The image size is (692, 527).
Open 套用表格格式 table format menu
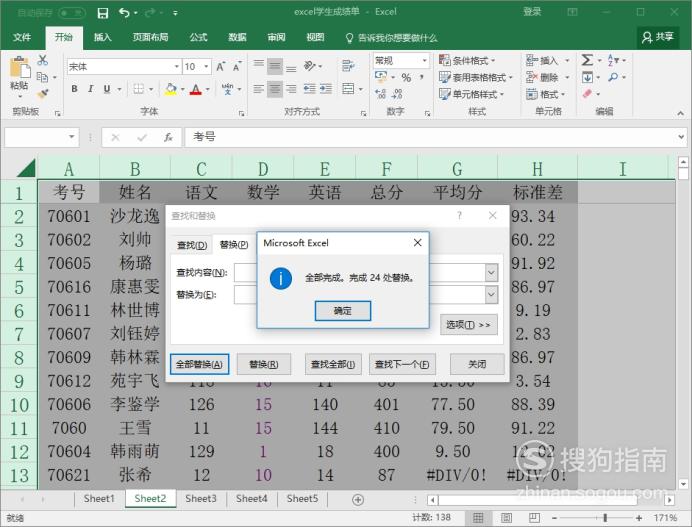[475, 78]
